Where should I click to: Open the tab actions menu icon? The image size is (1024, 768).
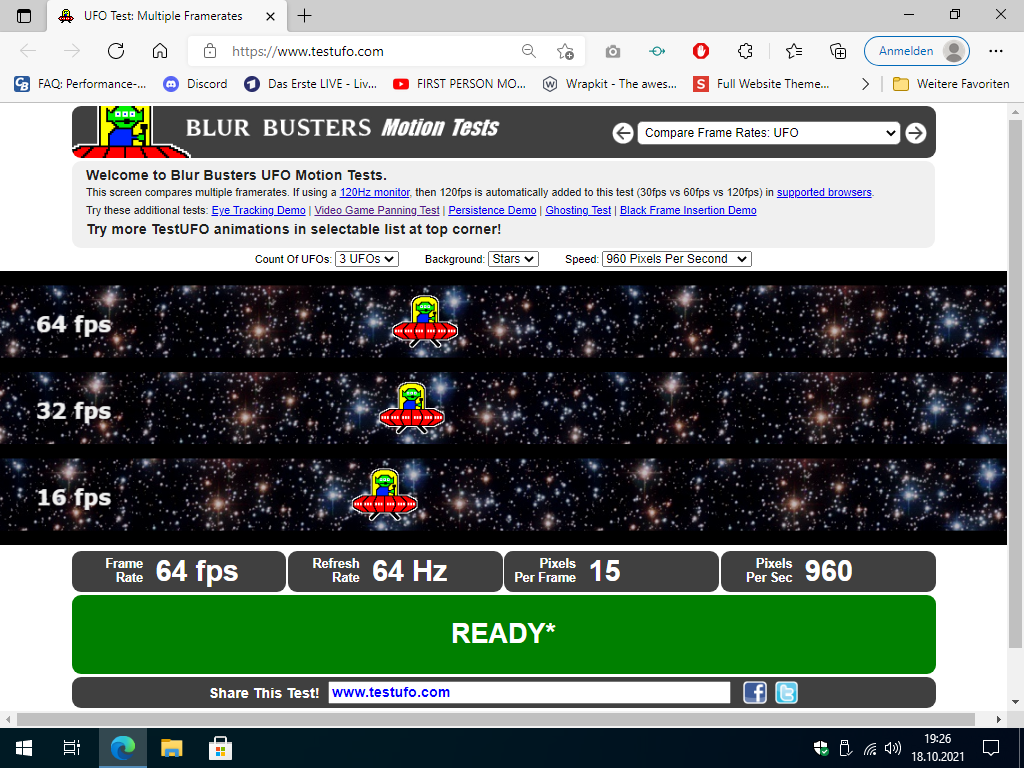pyautogui.click(x=24, y=16)
